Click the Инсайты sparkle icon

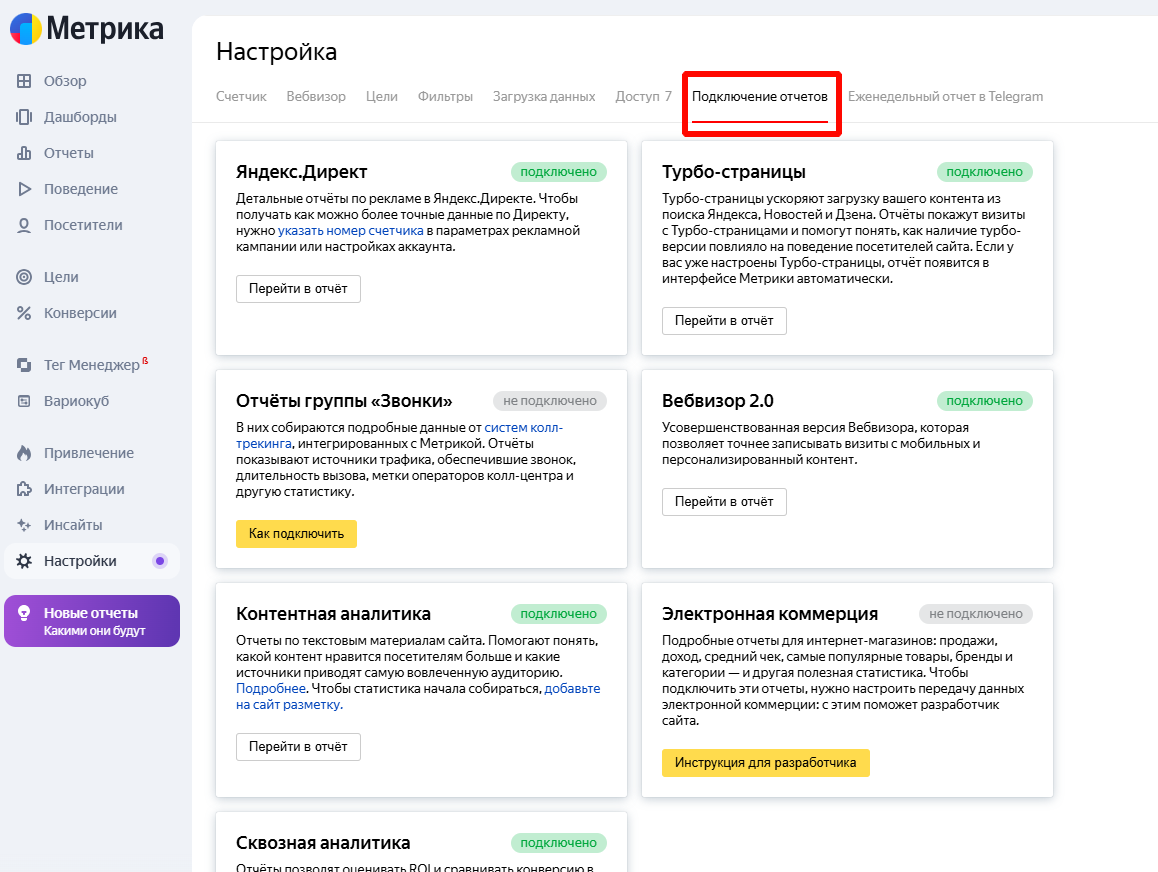(x=24, y=525)
